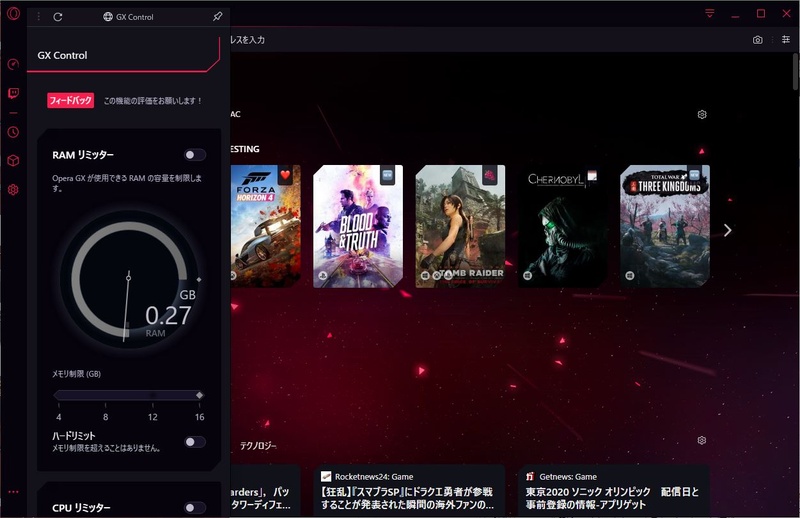The image size is (800, 518).
Task: Click the Opera logo menu icon
Action: click(x=13, y=13)
